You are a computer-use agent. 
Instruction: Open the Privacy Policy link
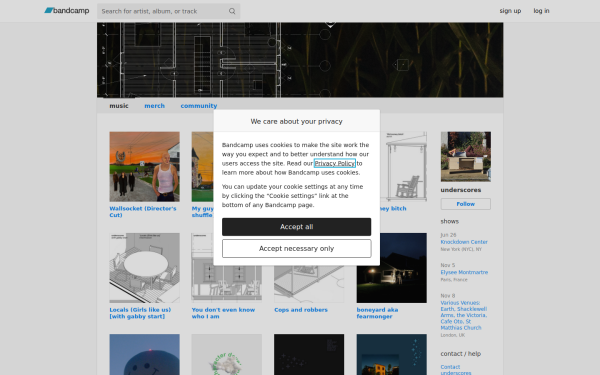(335, 163)
